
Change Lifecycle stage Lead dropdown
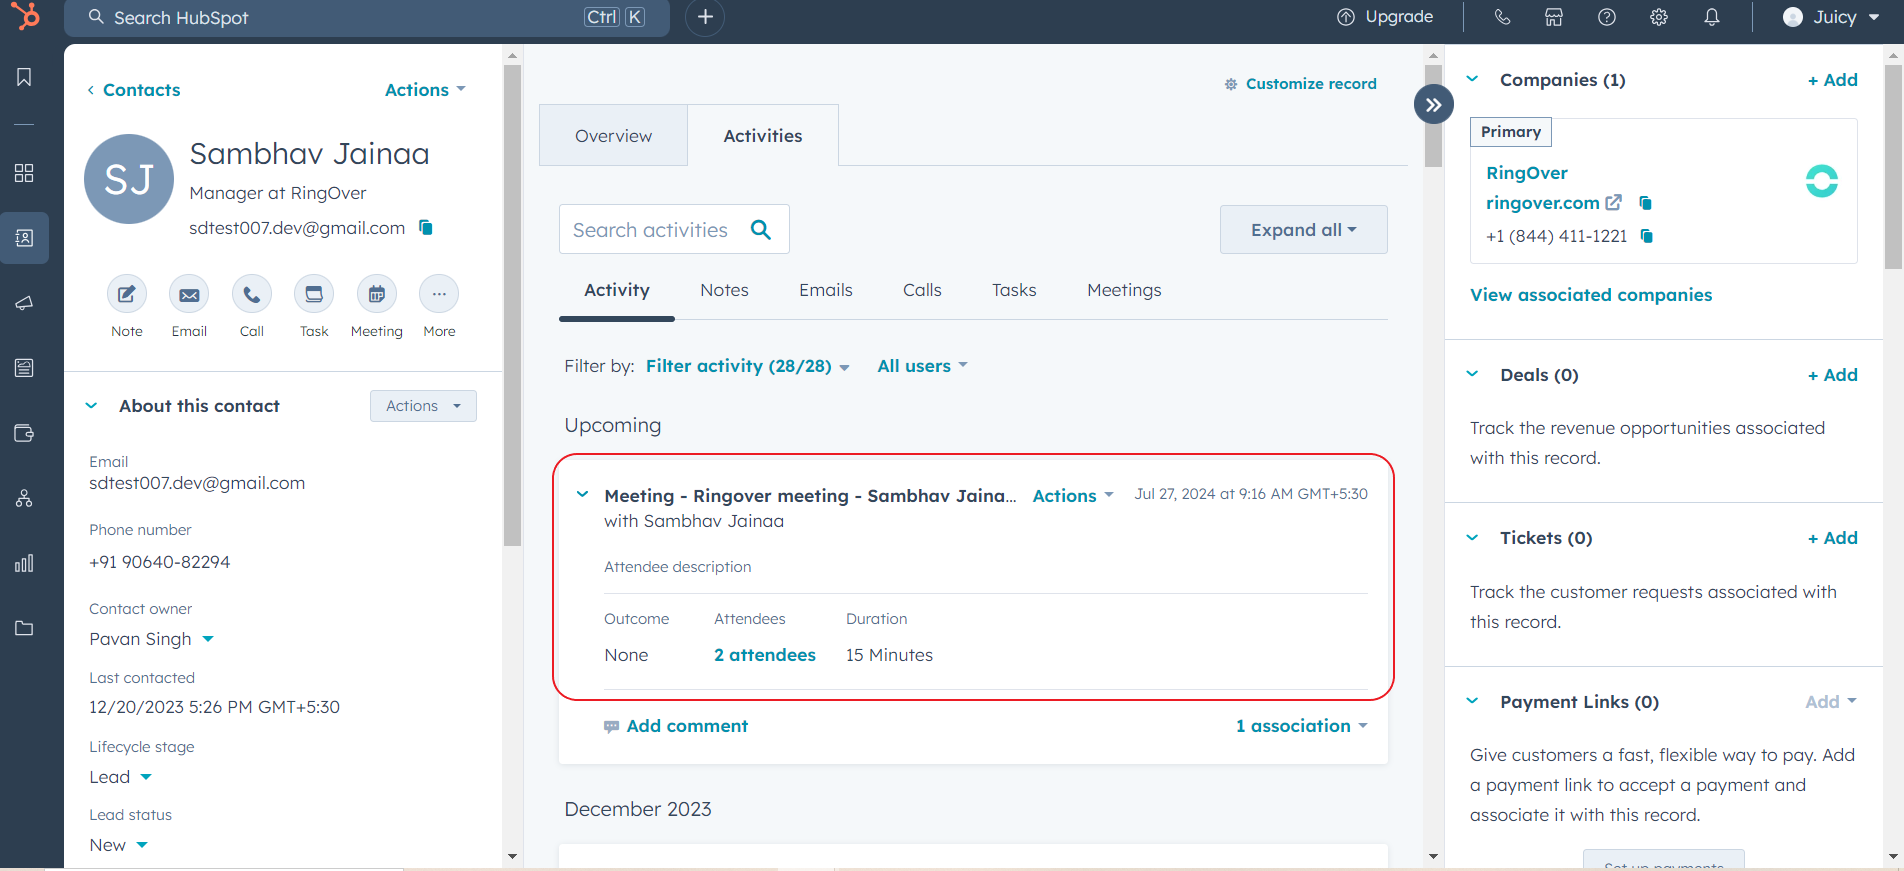[x=120, y=777]
